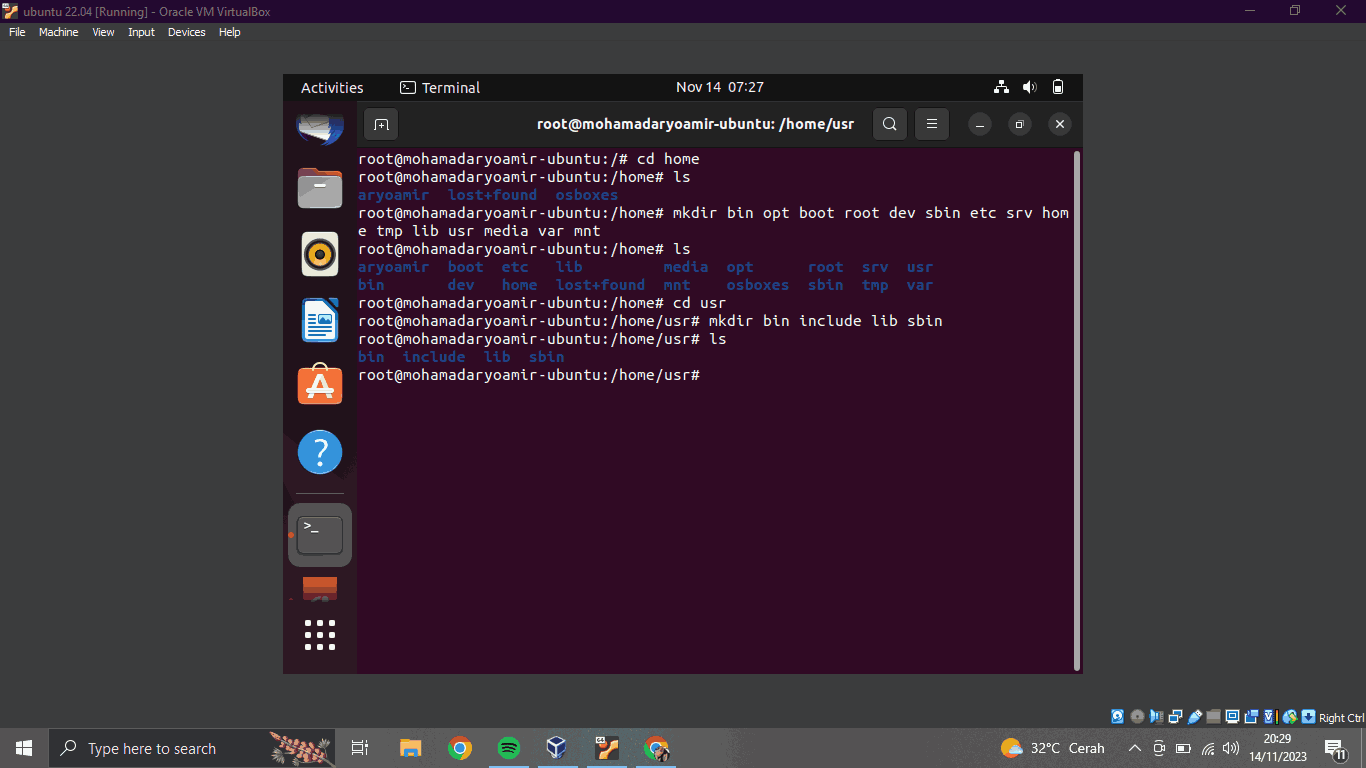Click 'tmp' directory in ls output
This screenshot has height=768, width=1366.
click(875, 285)
